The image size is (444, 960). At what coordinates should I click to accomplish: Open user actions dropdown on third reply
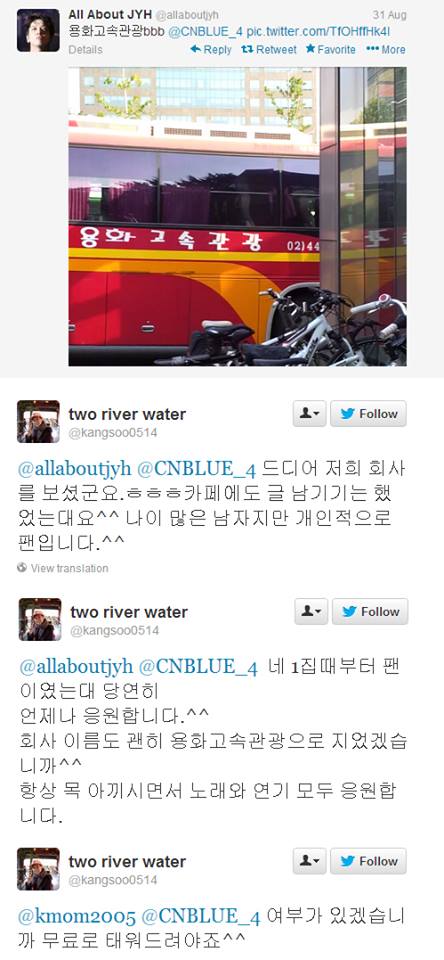pyautogui.click(x=309, y=861)
